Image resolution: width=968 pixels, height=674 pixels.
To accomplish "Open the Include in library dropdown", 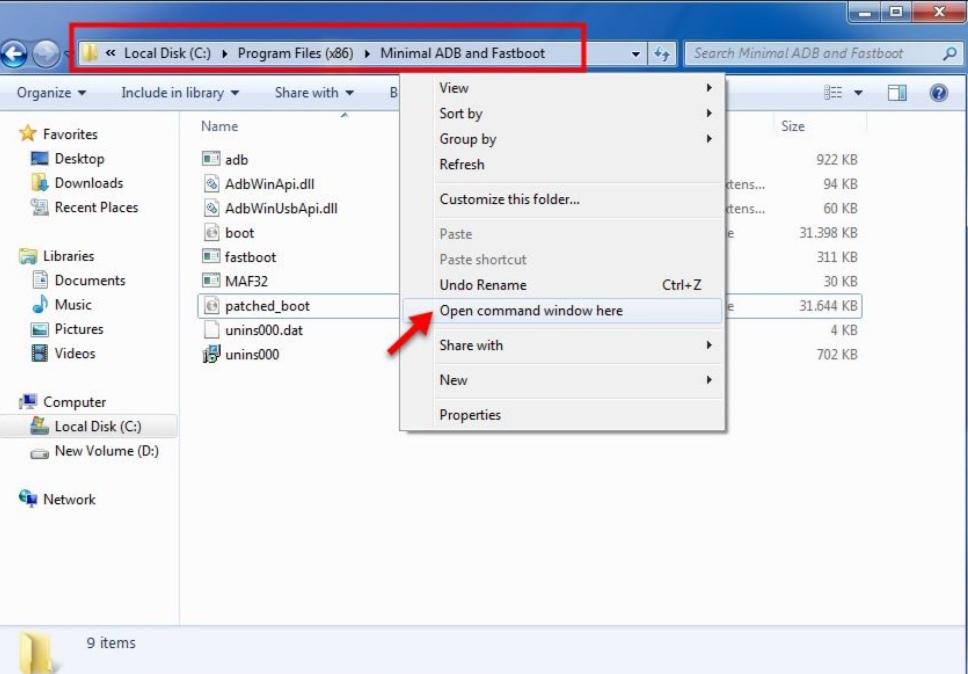I will click(x=180, y=93).
